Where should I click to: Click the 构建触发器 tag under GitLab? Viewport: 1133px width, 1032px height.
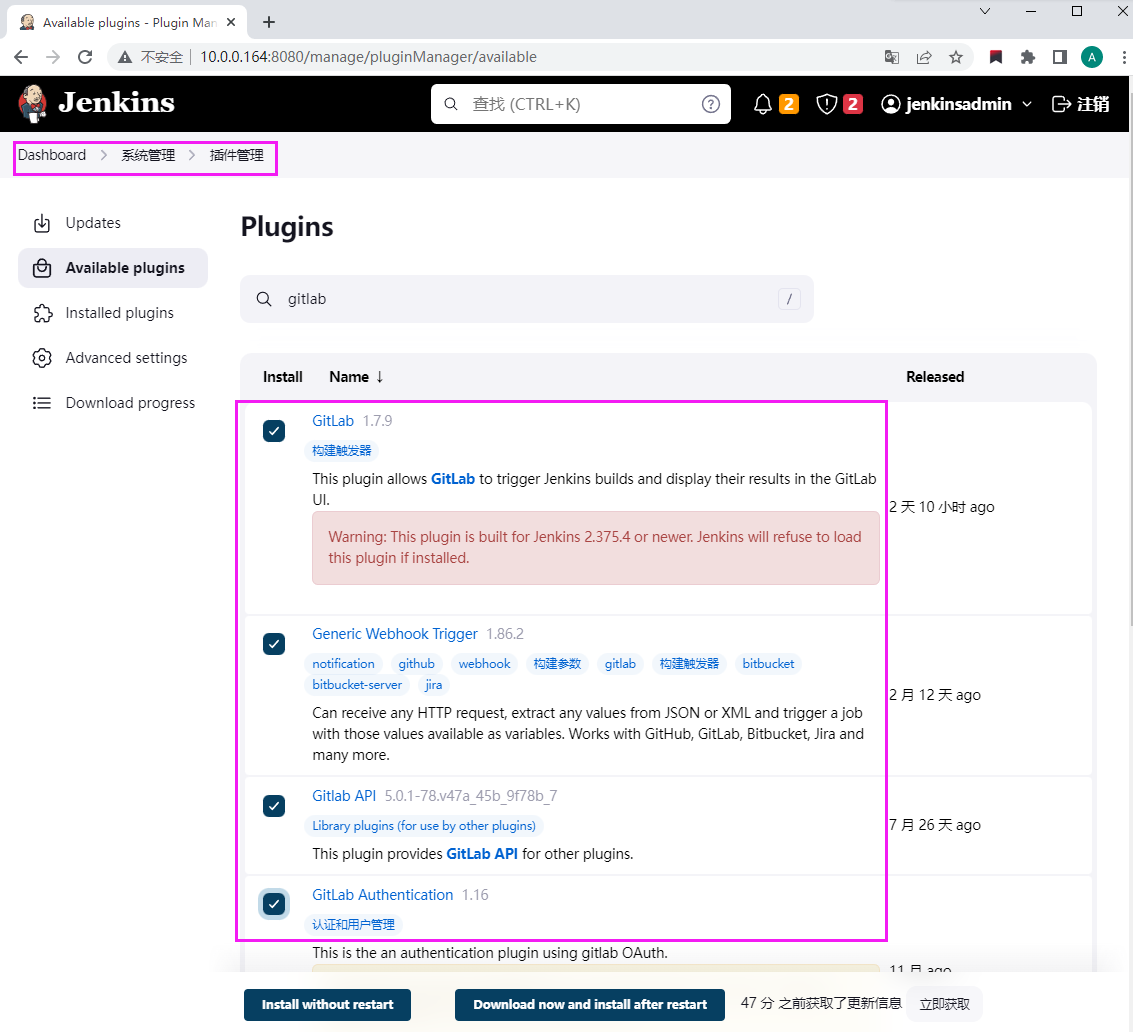[342, 450]
